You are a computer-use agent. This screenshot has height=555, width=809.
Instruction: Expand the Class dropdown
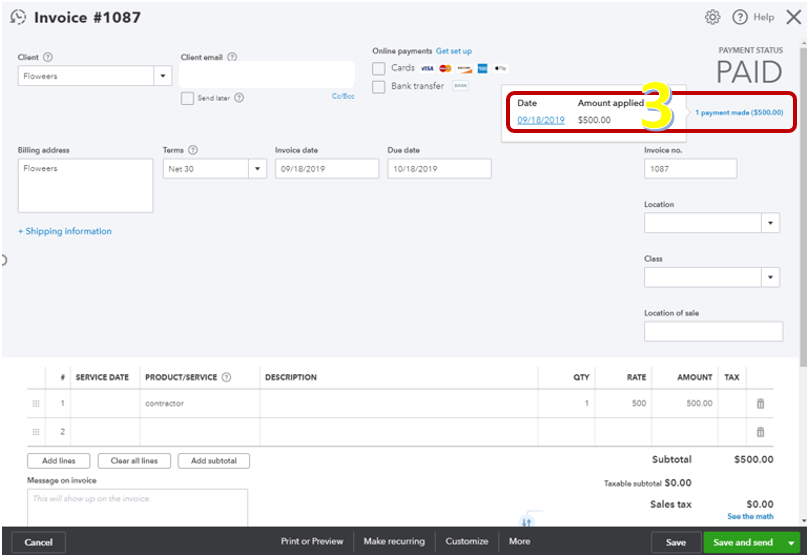point(770,277)
